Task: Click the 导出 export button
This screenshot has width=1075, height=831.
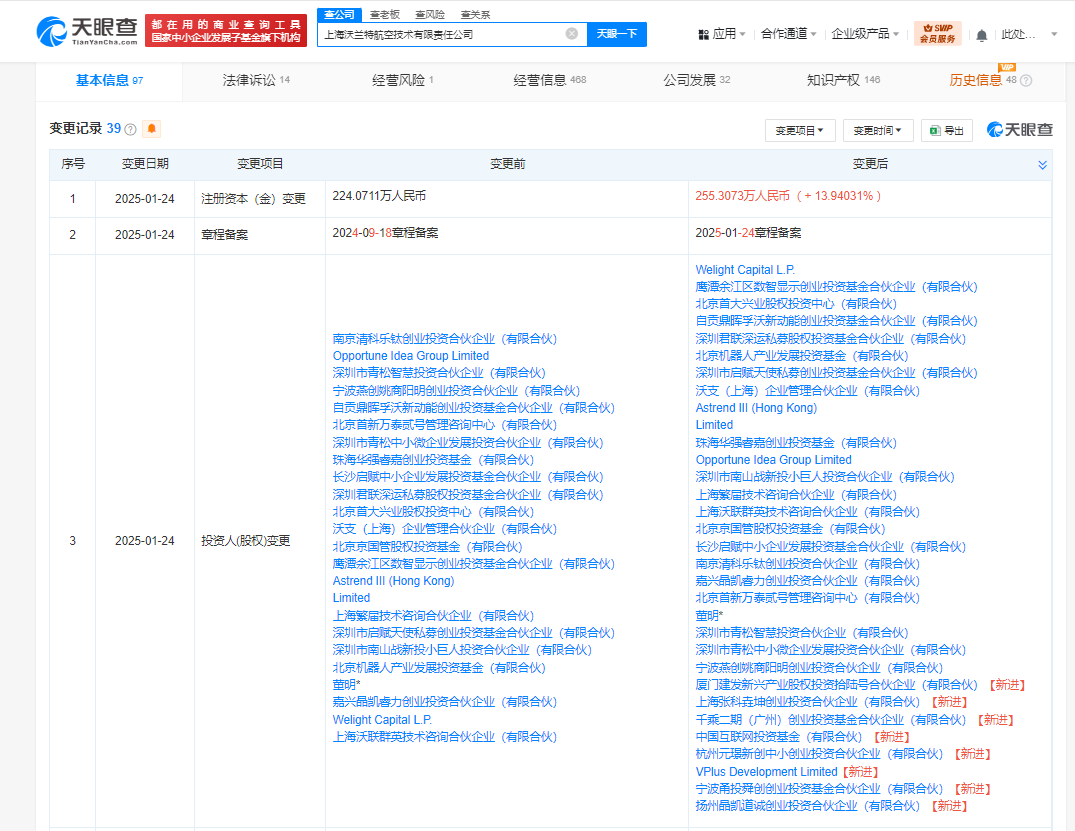Action: (x=947, y=130)
